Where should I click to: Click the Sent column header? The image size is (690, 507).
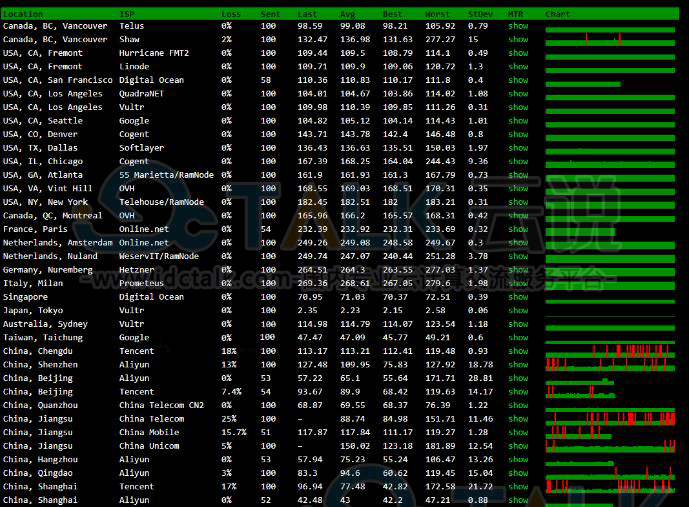[x=270, y=14]
